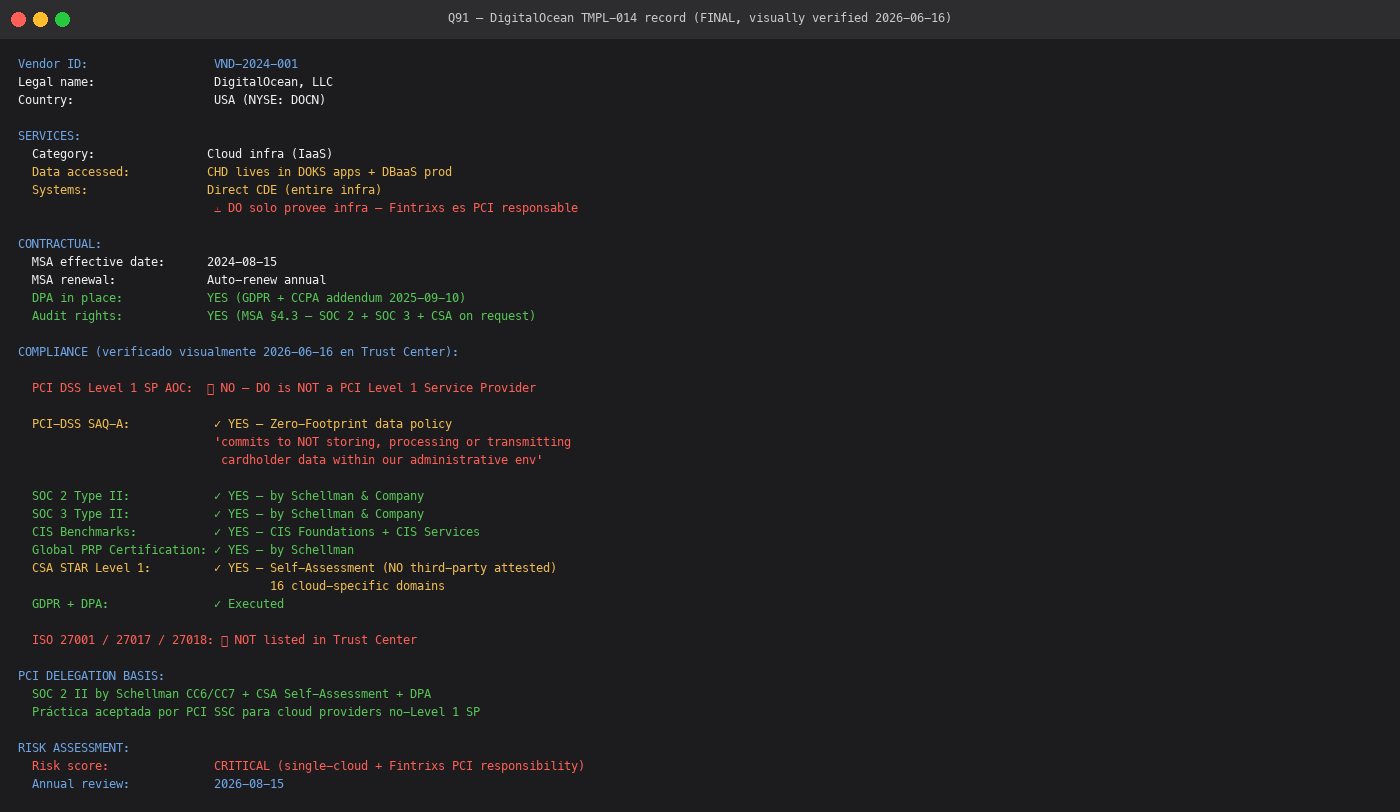
Task: Select "NOT listed in Trust Center"
Action: 326,640
